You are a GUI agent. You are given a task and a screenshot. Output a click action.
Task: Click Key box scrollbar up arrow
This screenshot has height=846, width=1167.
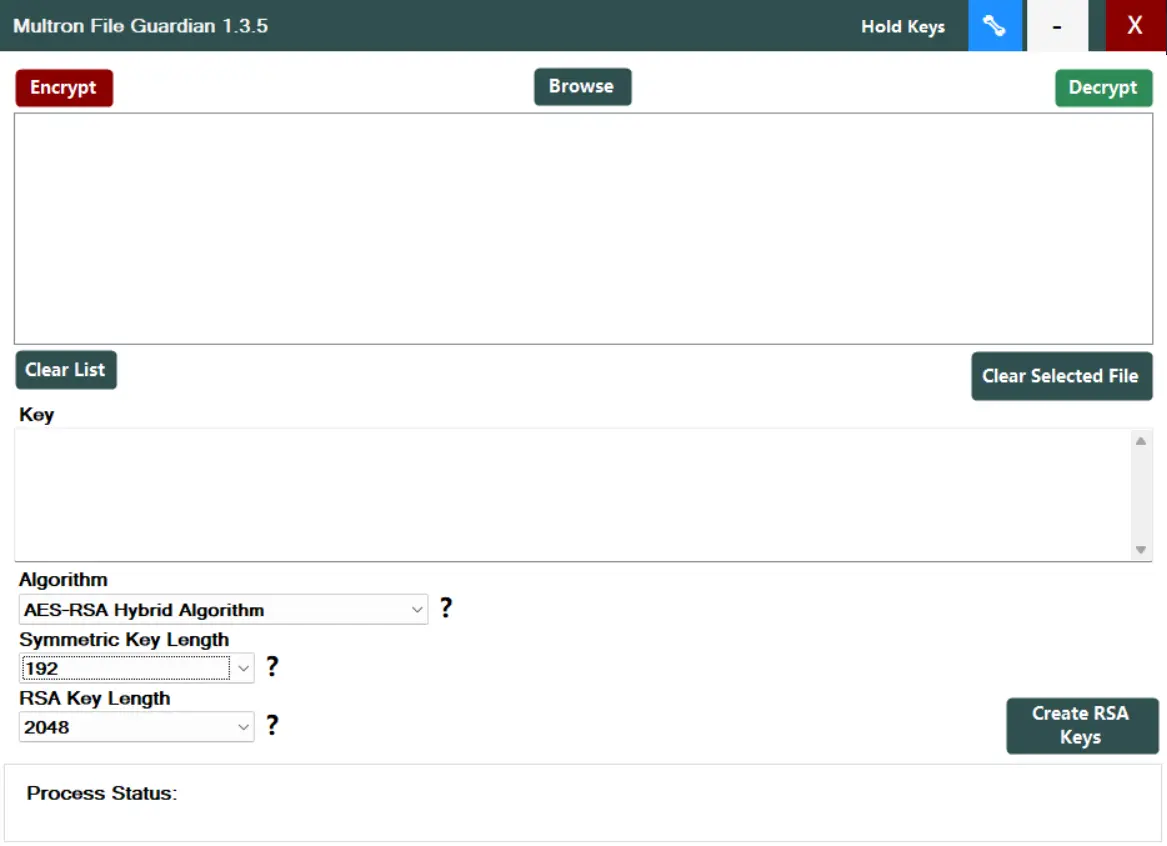[x=1141, y=441]
